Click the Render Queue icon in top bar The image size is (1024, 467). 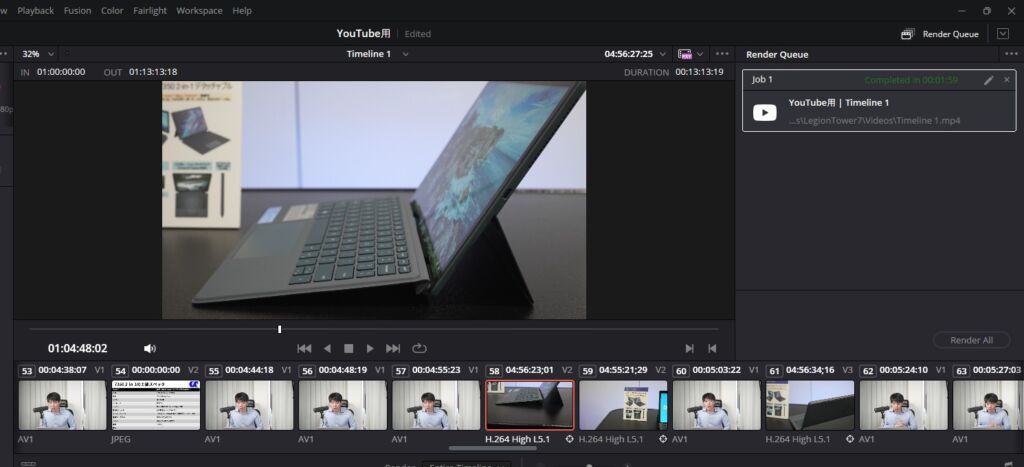pos(907,34)
